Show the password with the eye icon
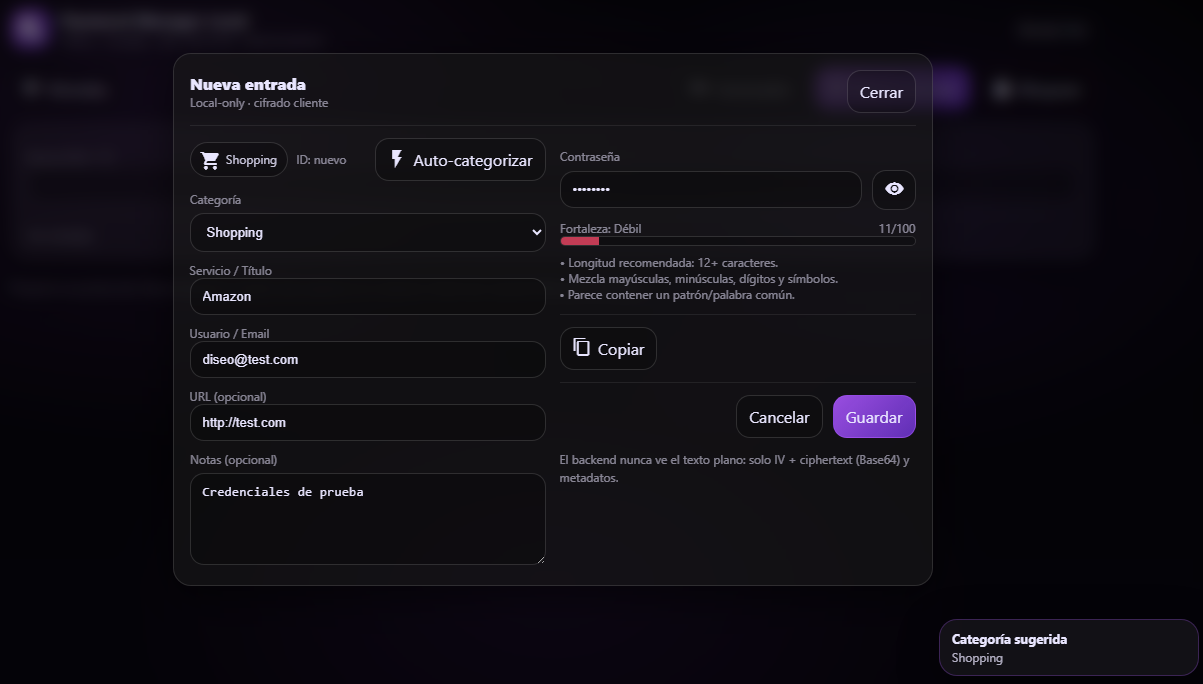Viewport: 1203px width, 684px height. (894, 189)
